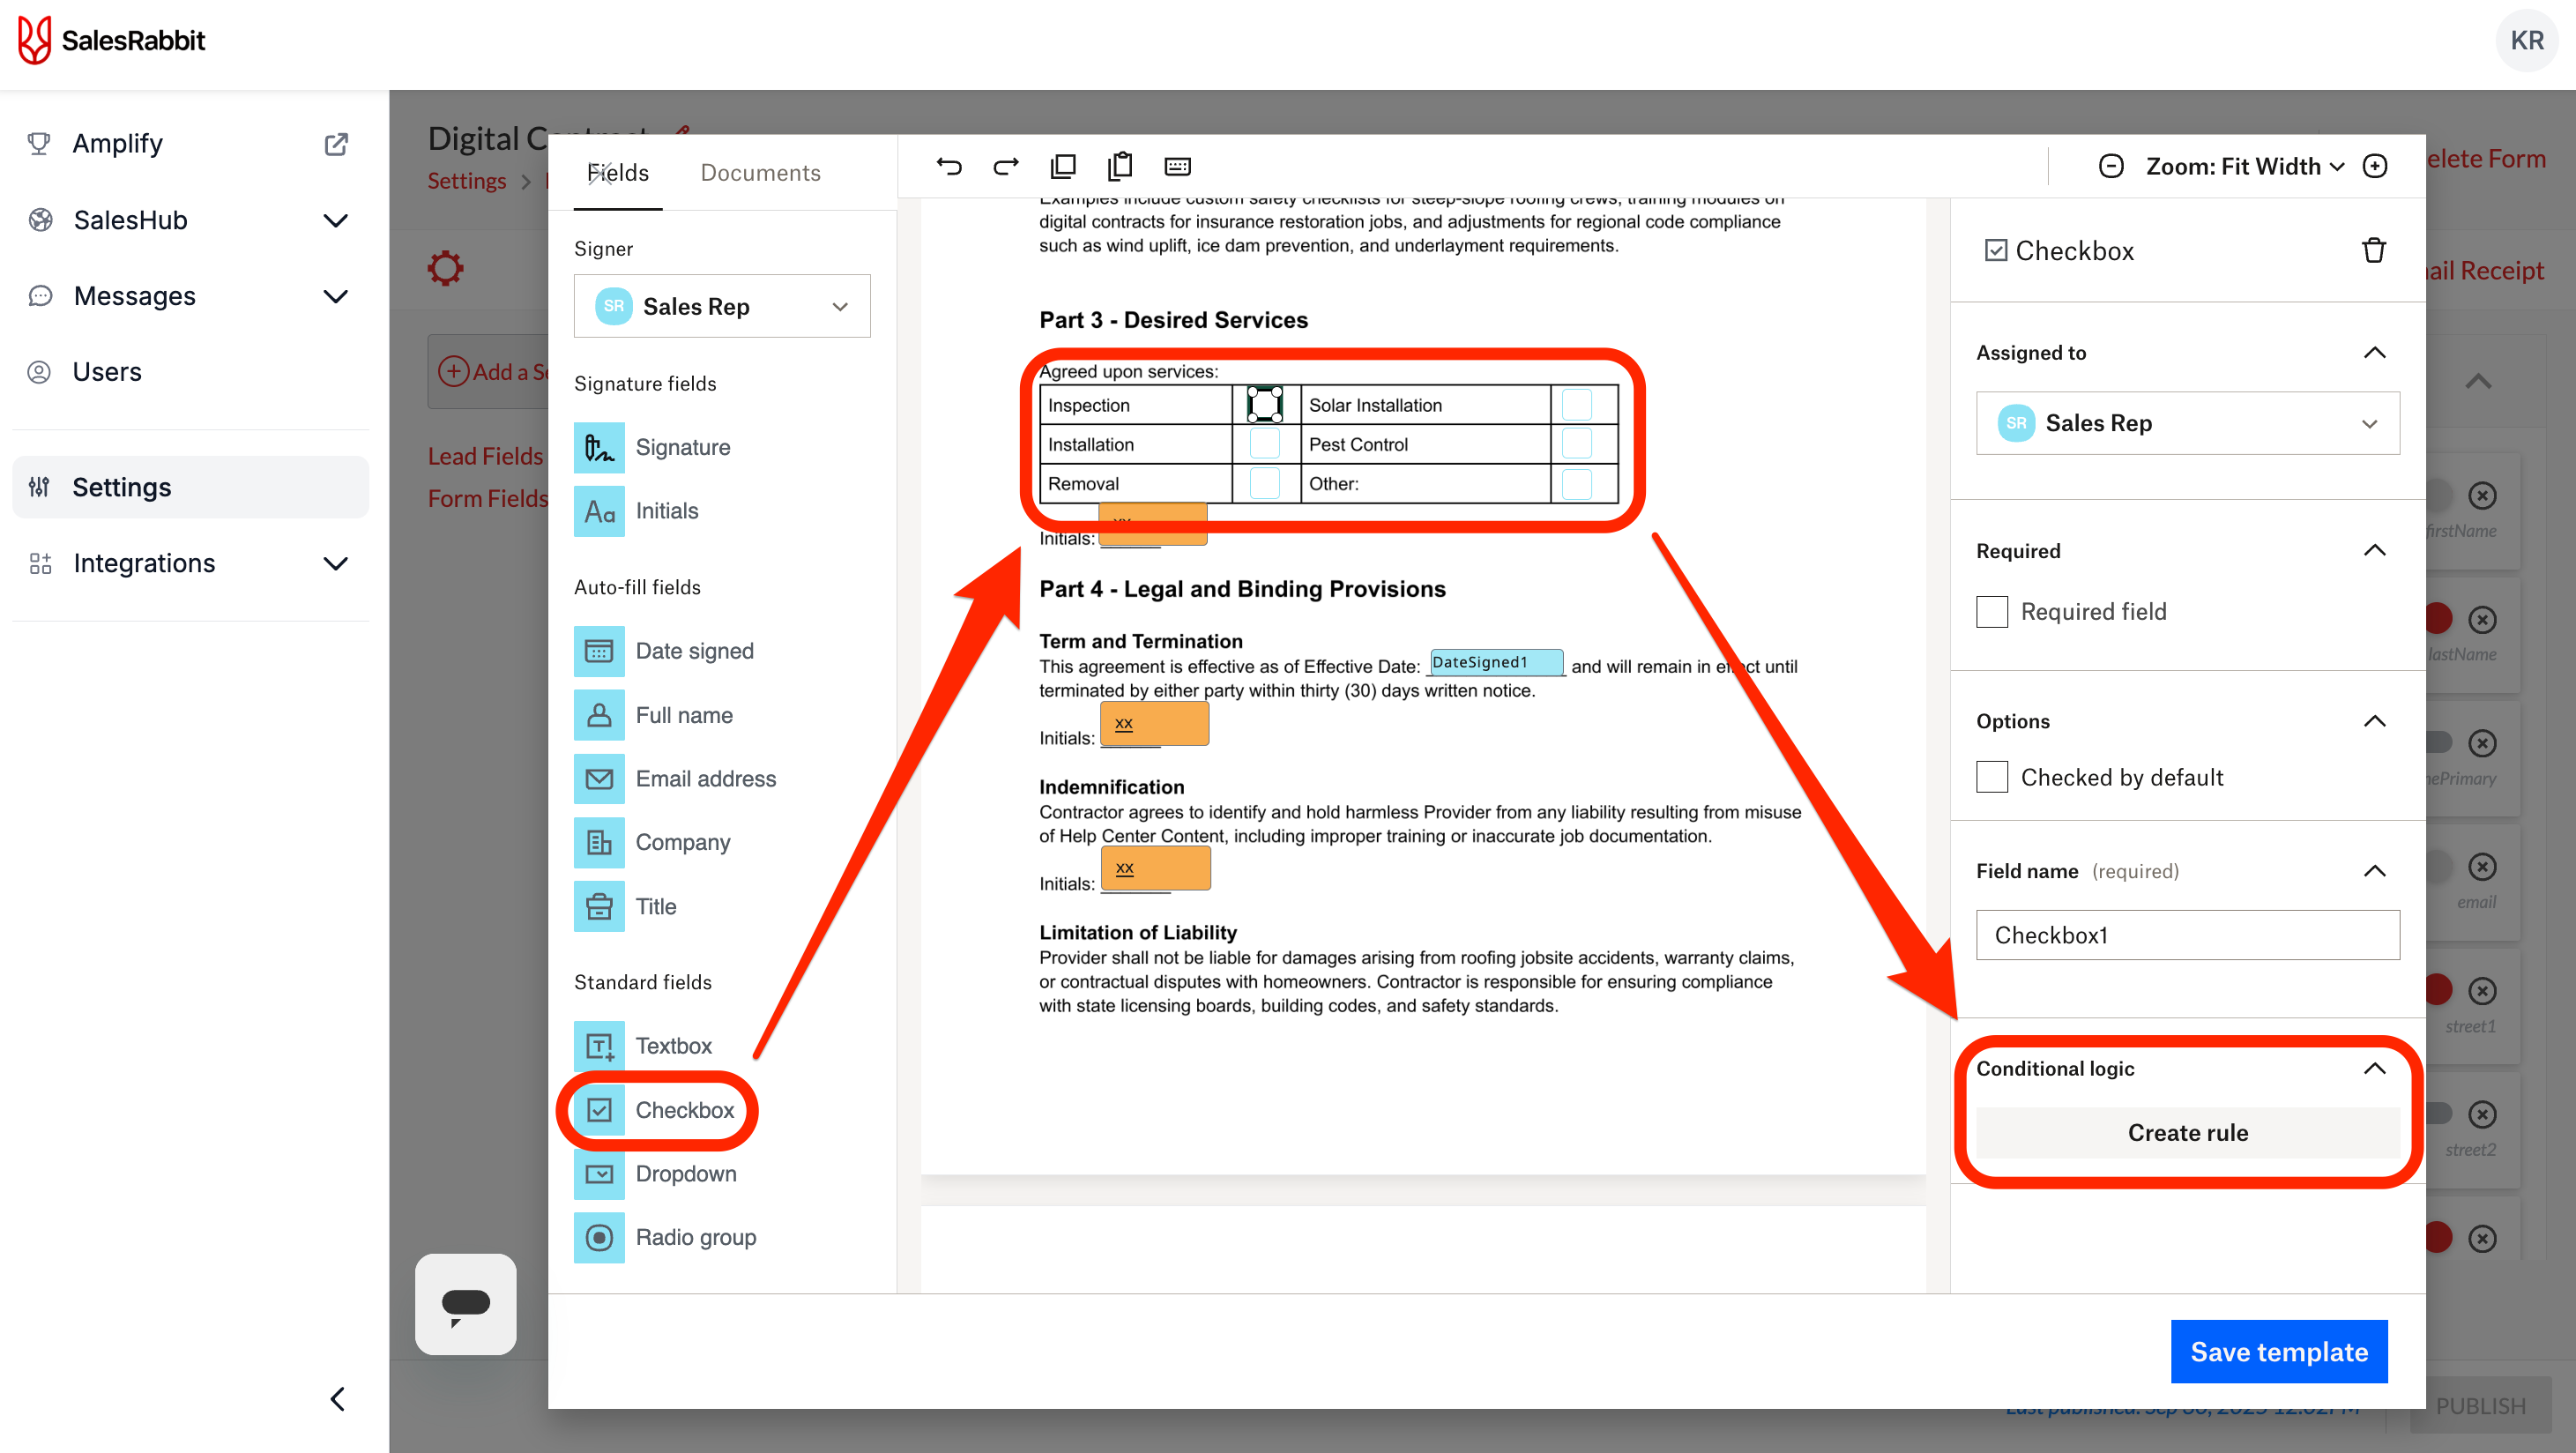Image resolution: width=2576 pixels, height=1453 pixels.
Task: Switch to the Documents tab
Action: click(x=760, y=172)
